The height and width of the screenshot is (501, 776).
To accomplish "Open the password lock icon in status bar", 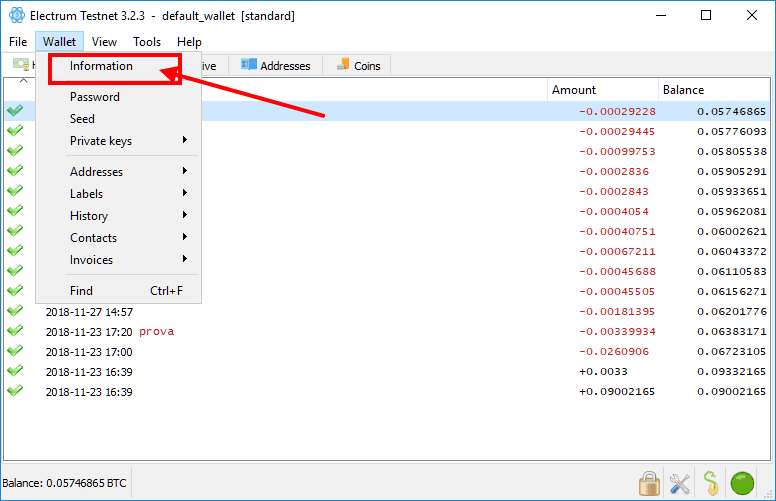I will click(649, 483).
